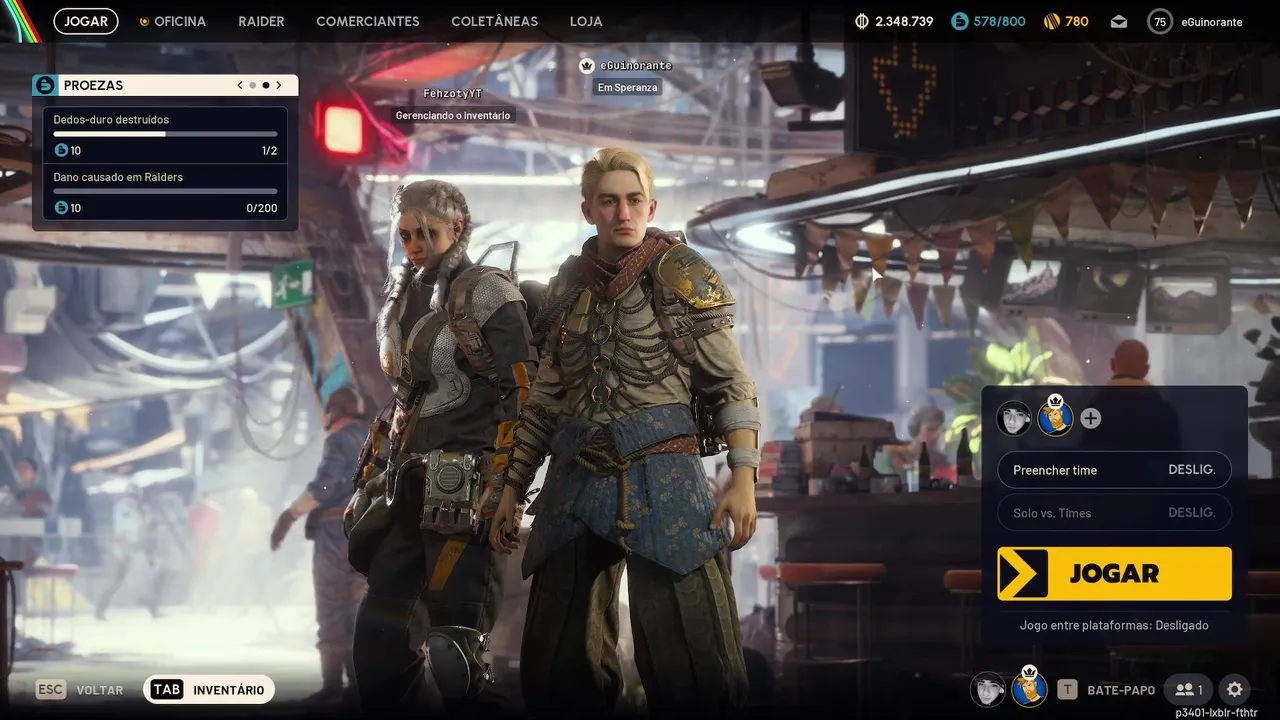Click the Gerenciando o inventário status label

(x=453, y=115)
